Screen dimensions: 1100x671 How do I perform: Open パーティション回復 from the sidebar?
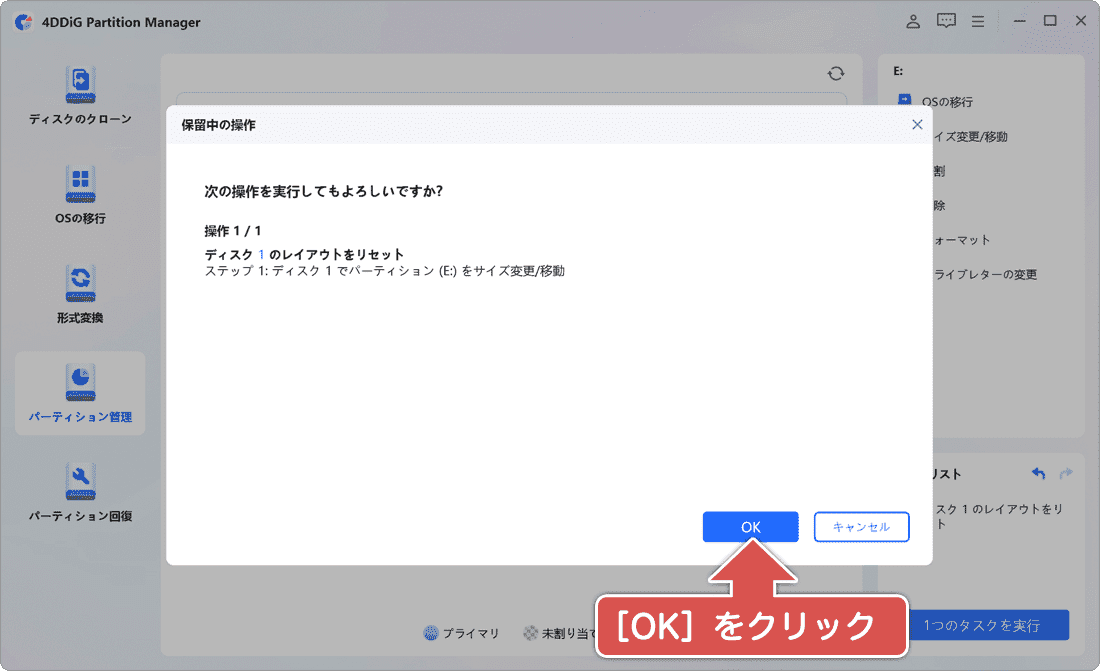coord(80,490)
